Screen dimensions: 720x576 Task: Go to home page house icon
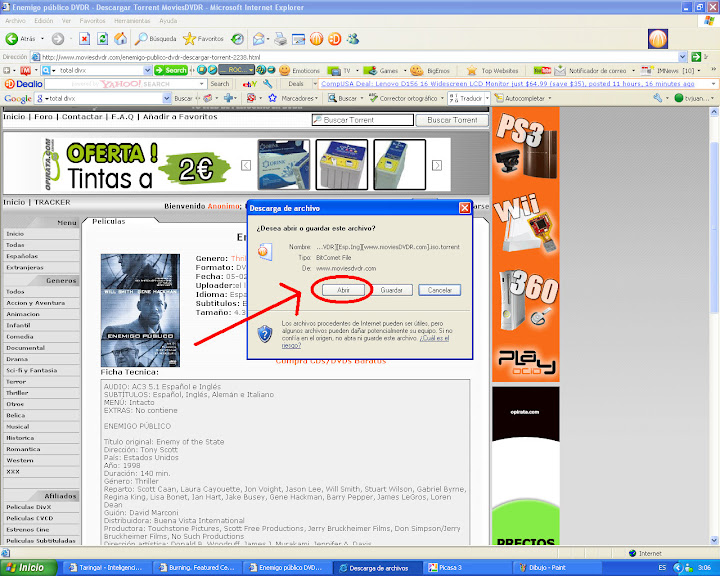pos(120,39)
